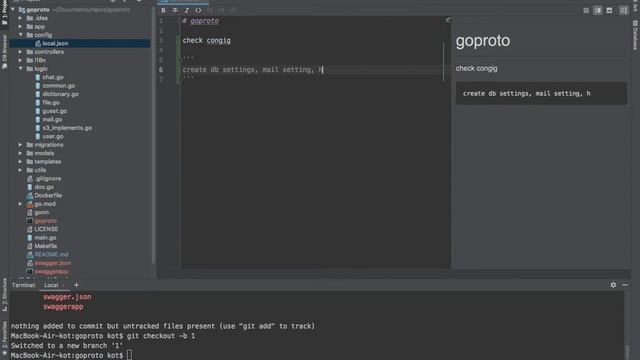Screen dimensions: 640x360
Task: Expand the templates folder
Action: tap(20, 162)
